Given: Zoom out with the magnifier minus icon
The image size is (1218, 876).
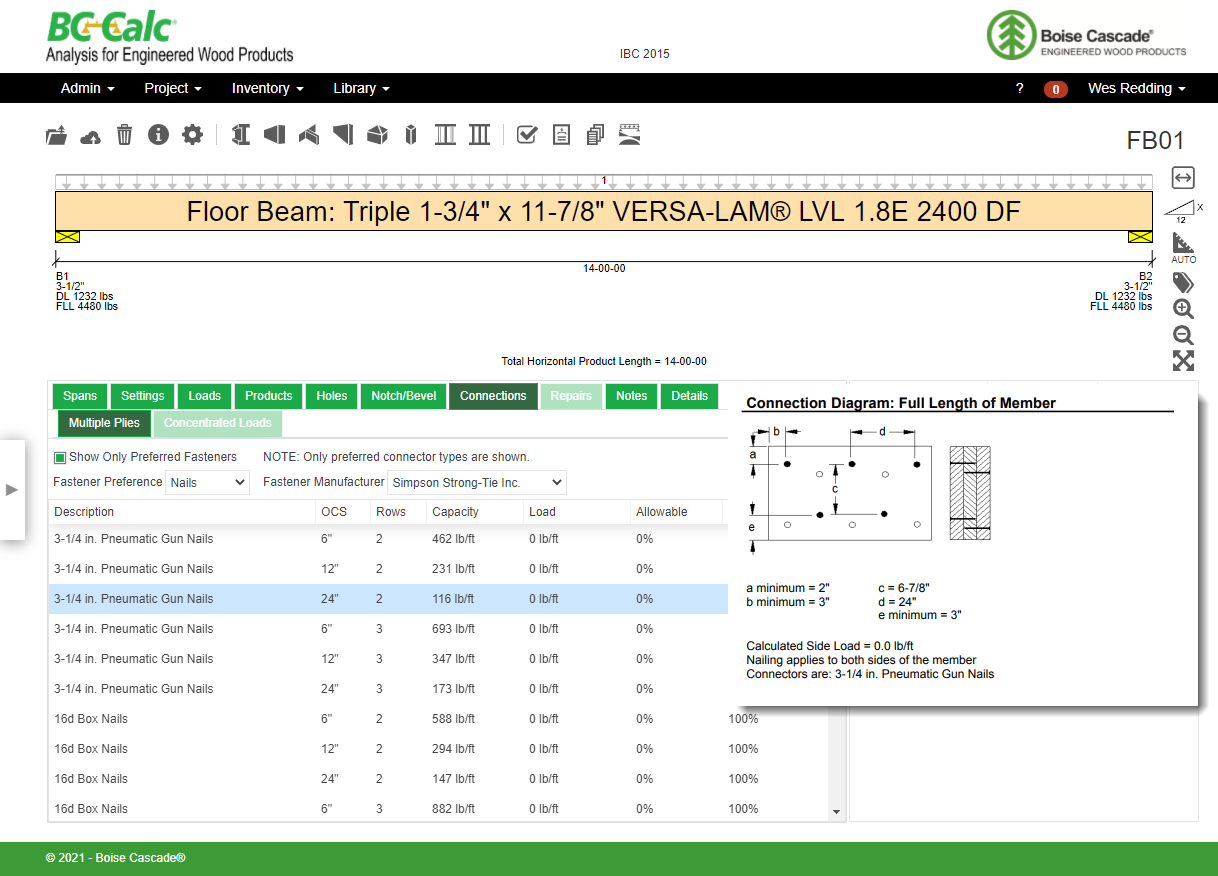Looking at the screenshot, I should pyautogui.click(x=1183, y=335).
